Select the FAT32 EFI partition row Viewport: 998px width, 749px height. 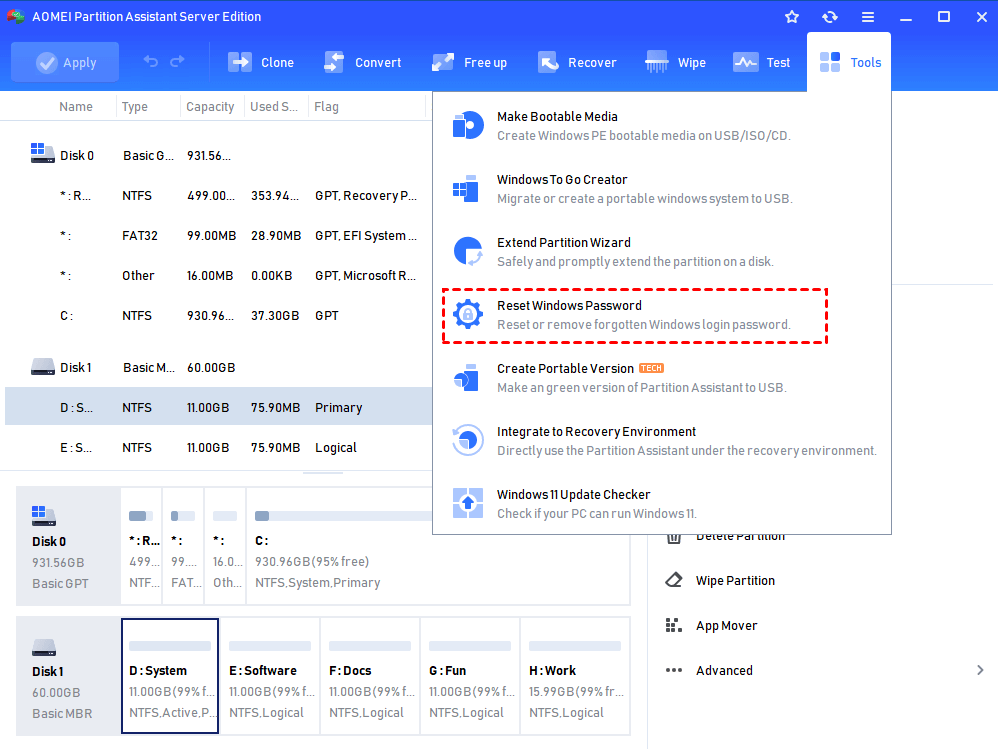click(218, 235)
